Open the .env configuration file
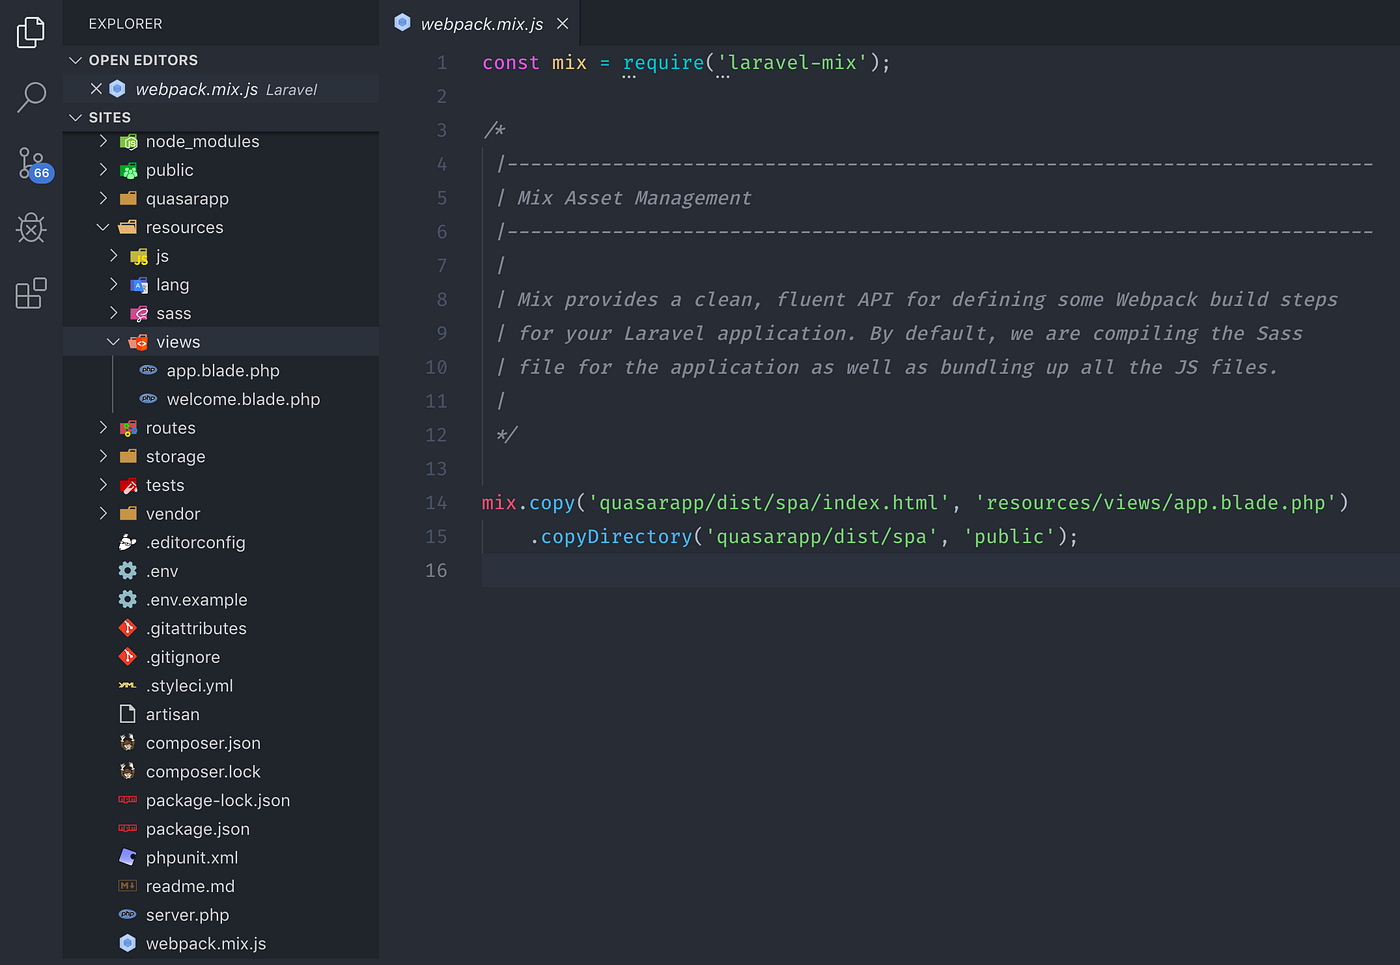This screenshot has width=1400, height=965. [165, 570]
